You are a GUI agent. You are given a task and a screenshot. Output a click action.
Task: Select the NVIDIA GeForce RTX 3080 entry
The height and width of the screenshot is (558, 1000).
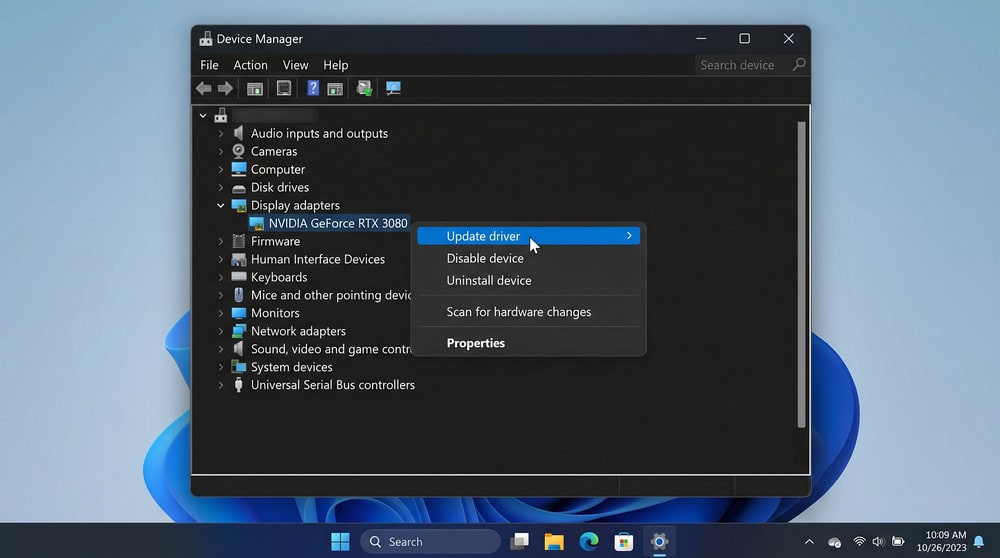point(338,223)
